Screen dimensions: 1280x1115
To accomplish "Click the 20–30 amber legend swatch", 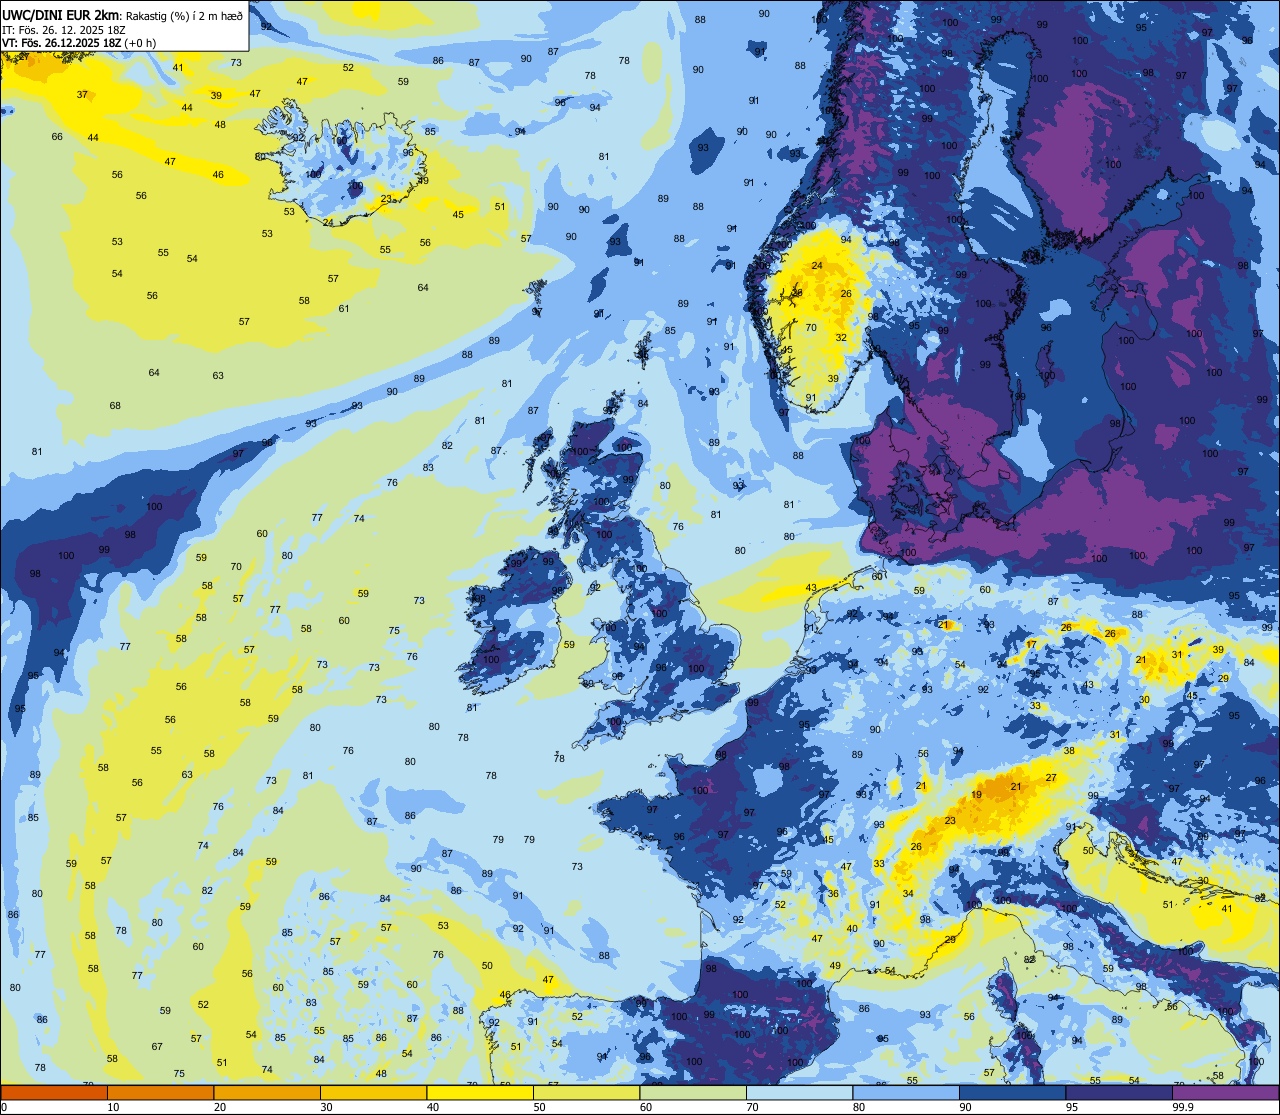I will pos(267,1092).
